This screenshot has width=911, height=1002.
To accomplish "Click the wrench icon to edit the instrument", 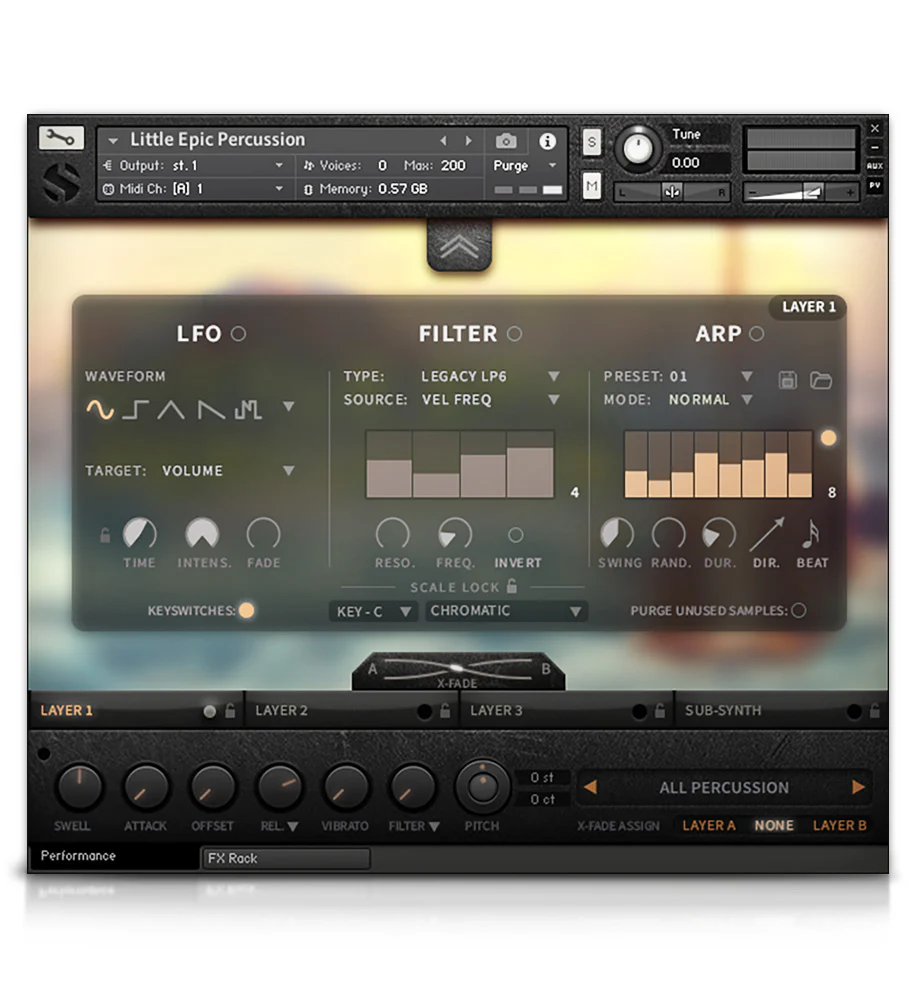I will click(x=59, y=136).
